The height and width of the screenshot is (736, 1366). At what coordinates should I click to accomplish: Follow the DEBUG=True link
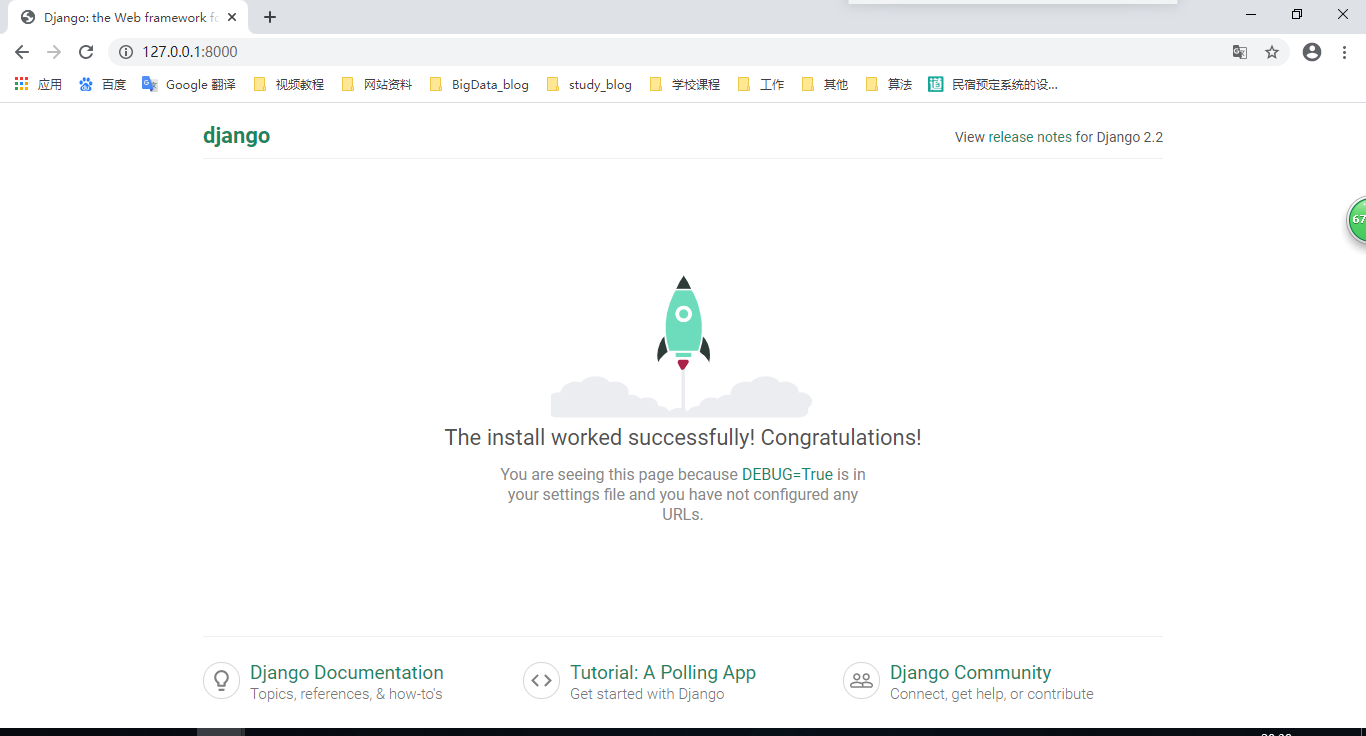point(787,474)
